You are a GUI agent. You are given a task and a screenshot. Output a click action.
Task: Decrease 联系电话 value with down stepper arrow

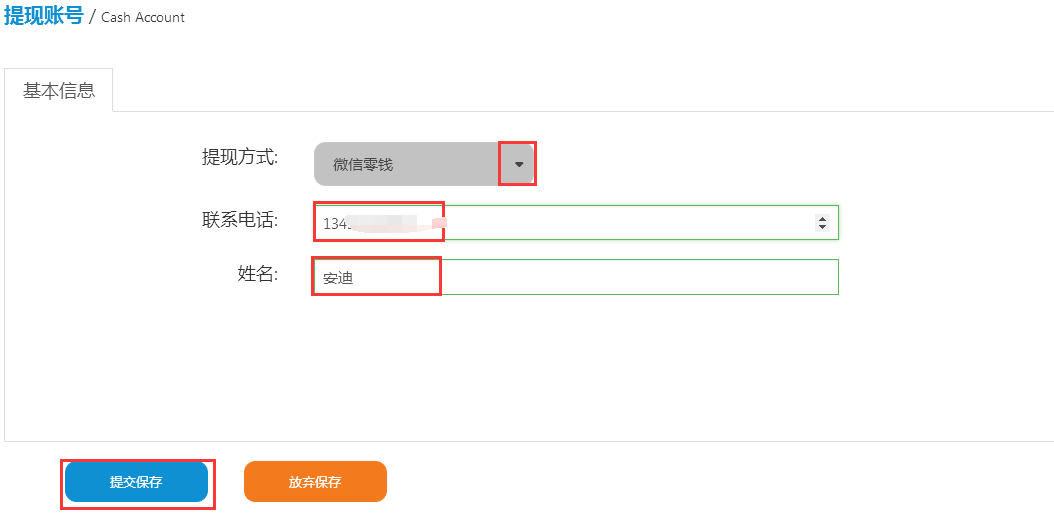click(822, 227)
